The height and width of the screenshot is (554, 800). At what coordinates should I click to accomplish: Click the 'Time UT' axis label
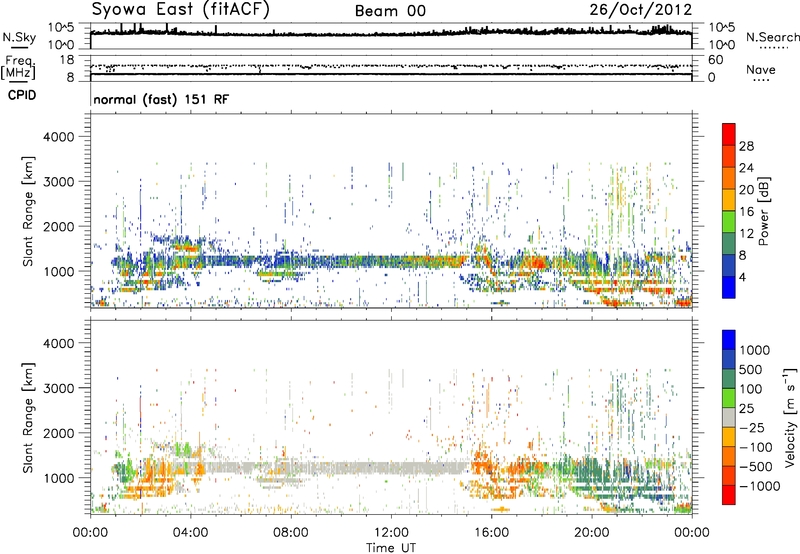pyautogui.click(x=391, y=548)
